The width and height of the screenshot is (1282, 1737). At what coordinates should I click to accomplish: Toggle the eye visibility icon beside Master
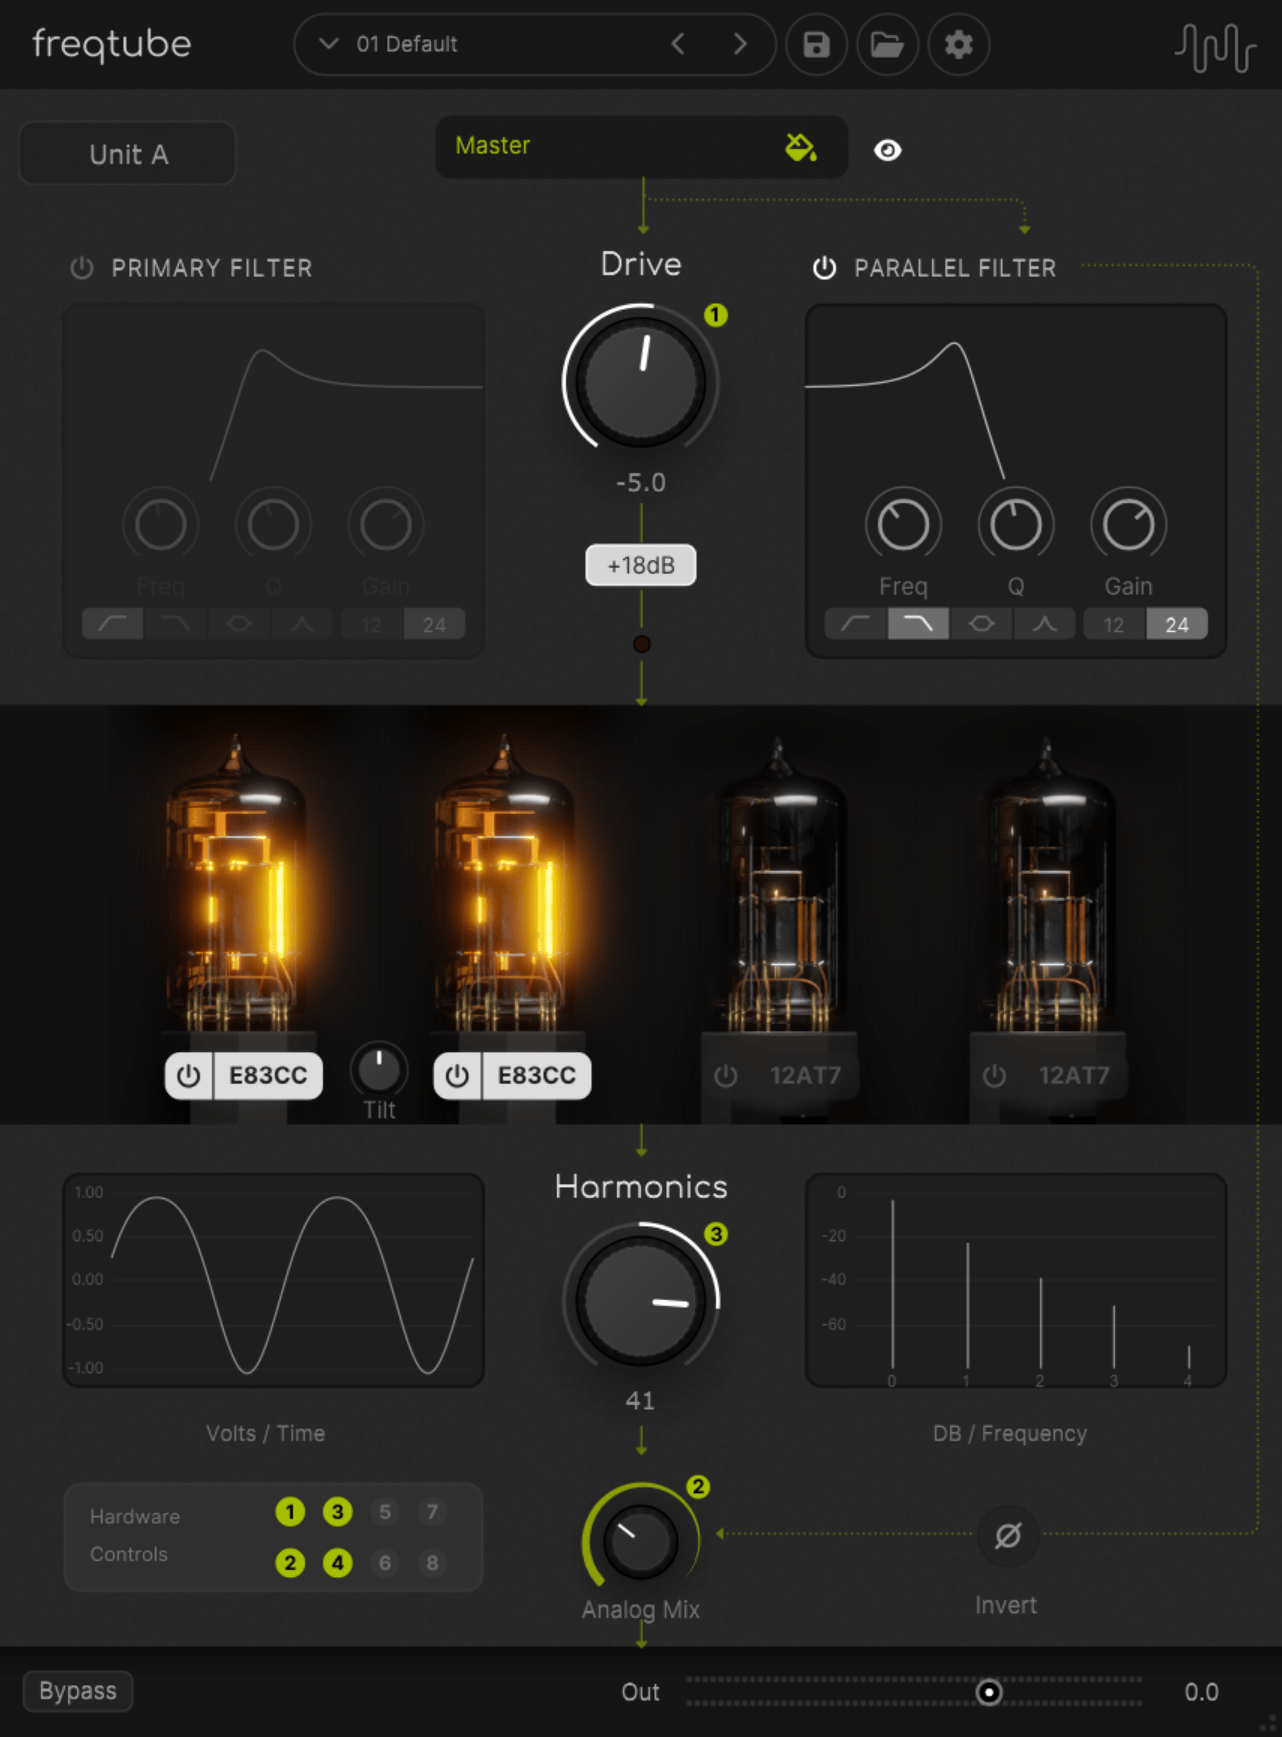click(887, 150)
